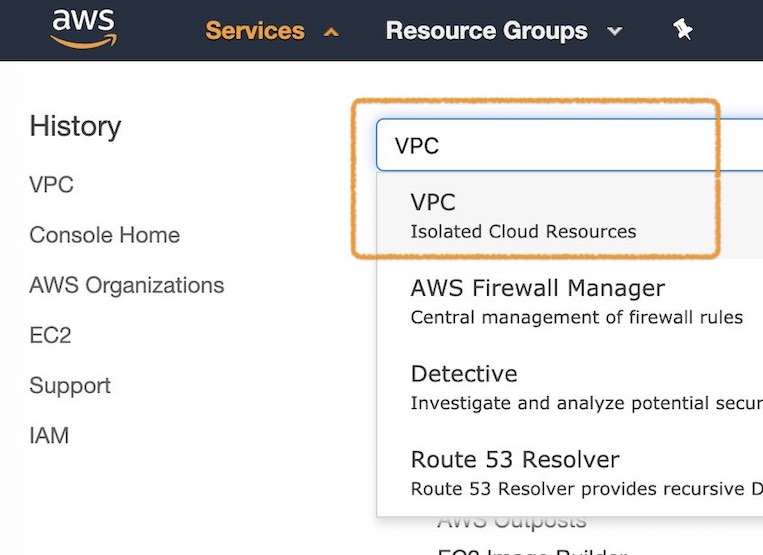Open AWS Outposts behind the dropdown
The height and width of the screenshot is (555, 763).
click(x=511, y=522)
